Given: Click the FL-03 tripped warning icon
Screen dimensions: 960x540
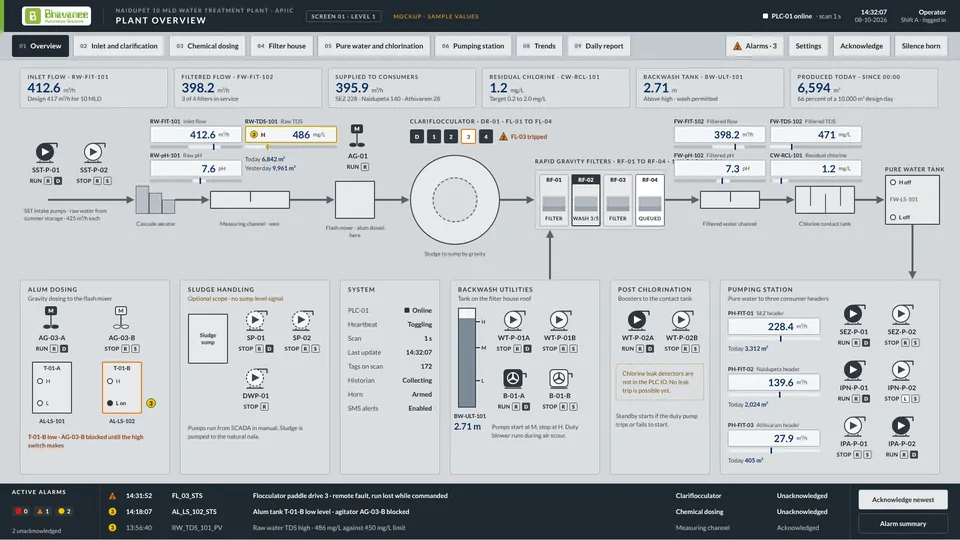Looking at the screenshot, I should [503, 137].
